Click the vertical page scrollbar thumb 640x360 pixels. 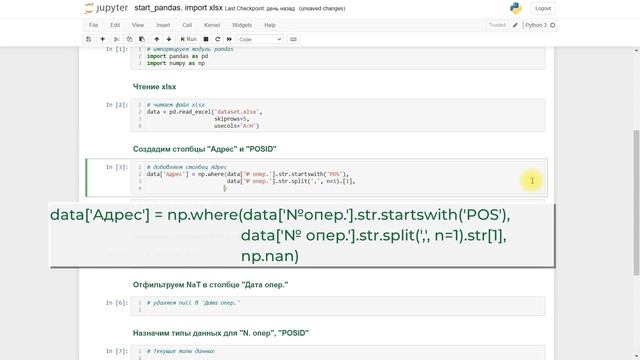point(636,202)
